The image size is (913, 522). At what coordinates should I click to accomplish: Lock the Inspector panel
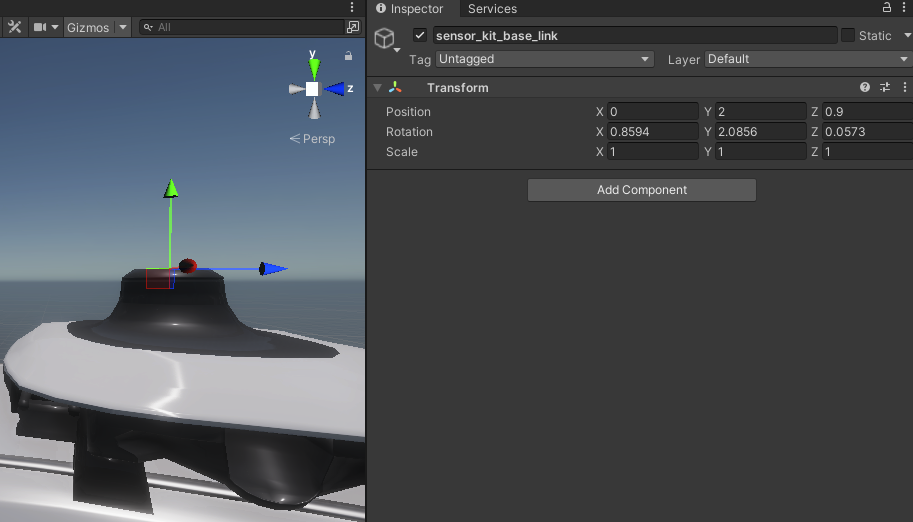886,8
